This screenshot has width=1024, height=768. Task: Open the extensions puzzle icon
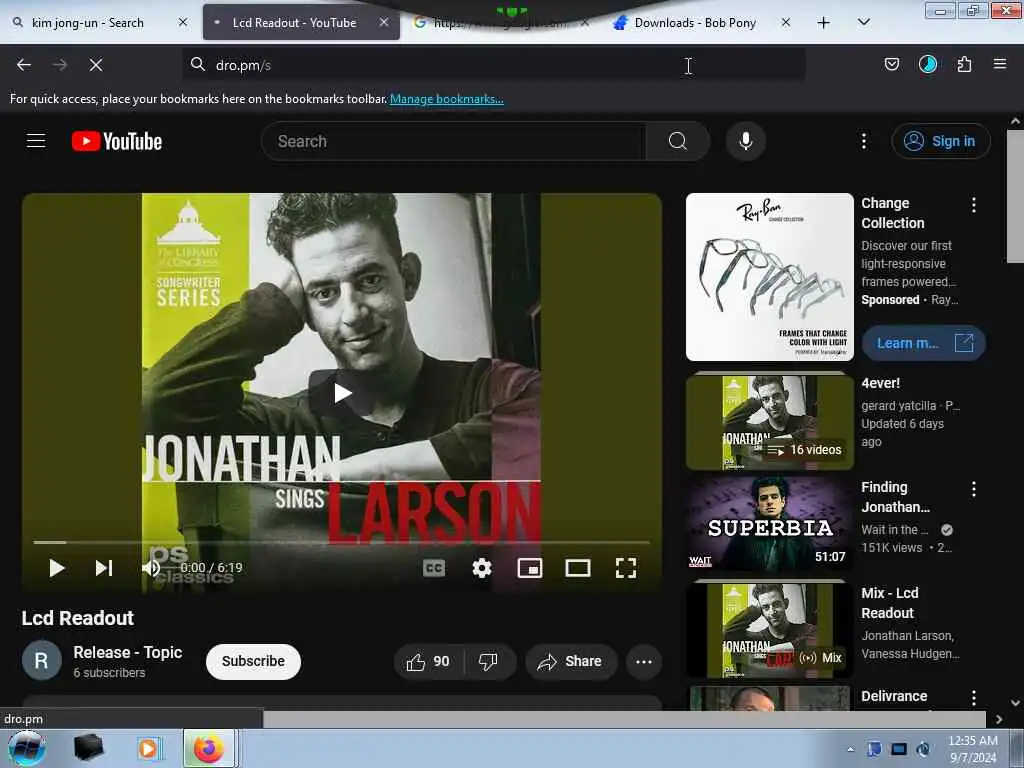[964, 64]
